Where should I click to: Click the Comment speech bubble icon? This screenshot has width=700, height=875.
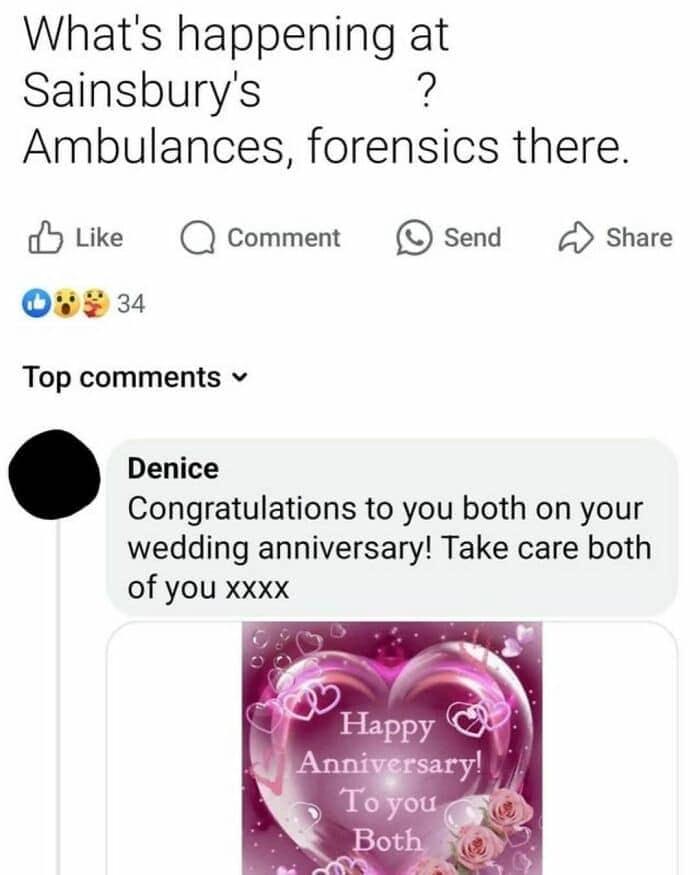tap(200, 236)
